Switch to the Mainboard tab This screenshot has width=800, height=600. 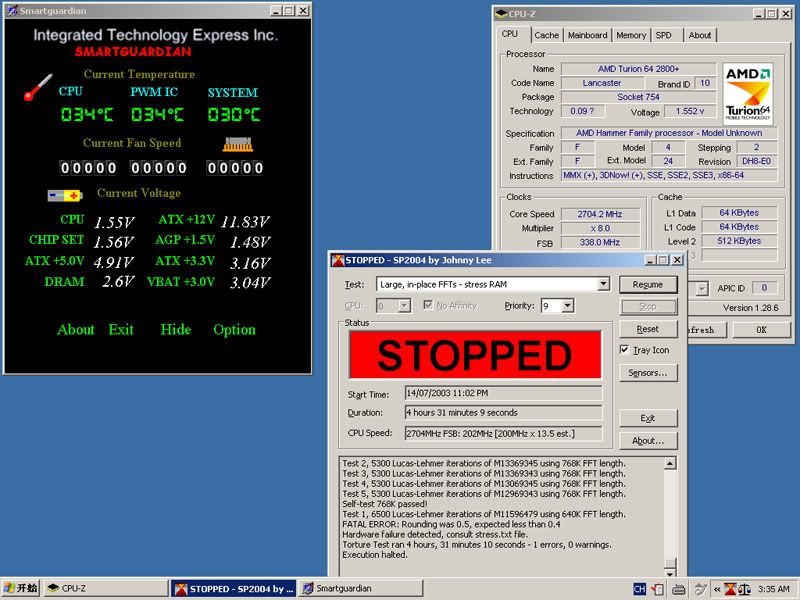pyautogui.click(x=587, y=35)
